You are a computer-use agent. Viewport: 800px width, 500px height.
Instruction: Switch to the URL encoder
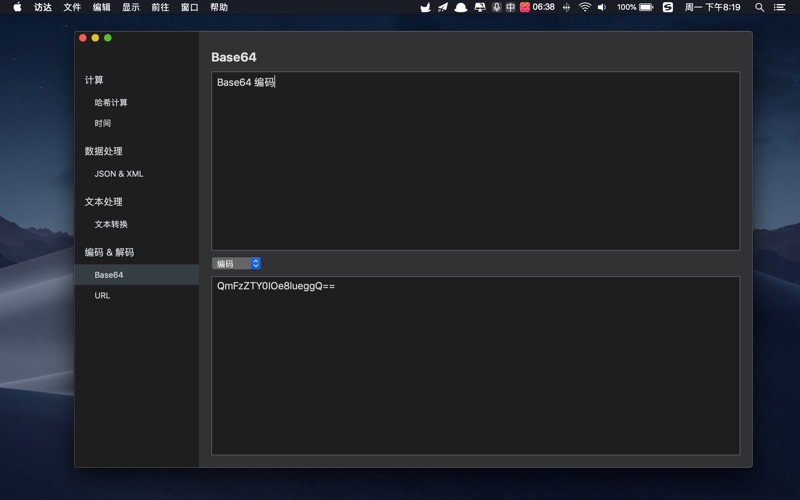tap(102, 296)
